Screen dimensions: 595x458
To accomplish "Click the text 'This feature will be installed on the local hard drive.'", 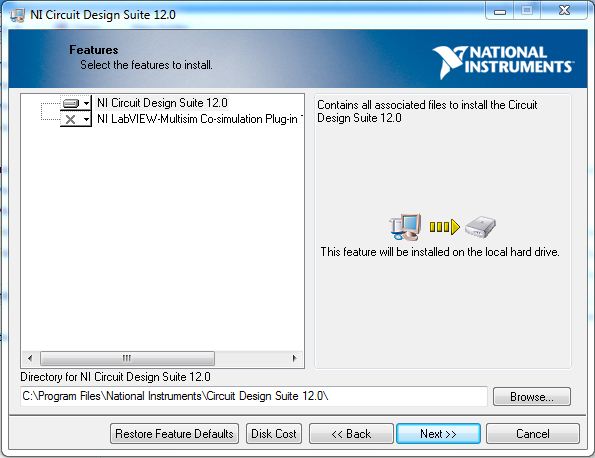I will 440,252.
